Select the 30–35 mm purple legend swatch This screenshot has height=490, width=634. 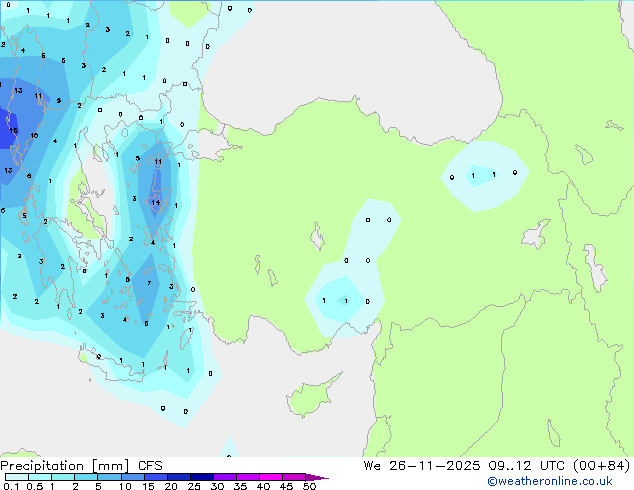click(225, 477)
